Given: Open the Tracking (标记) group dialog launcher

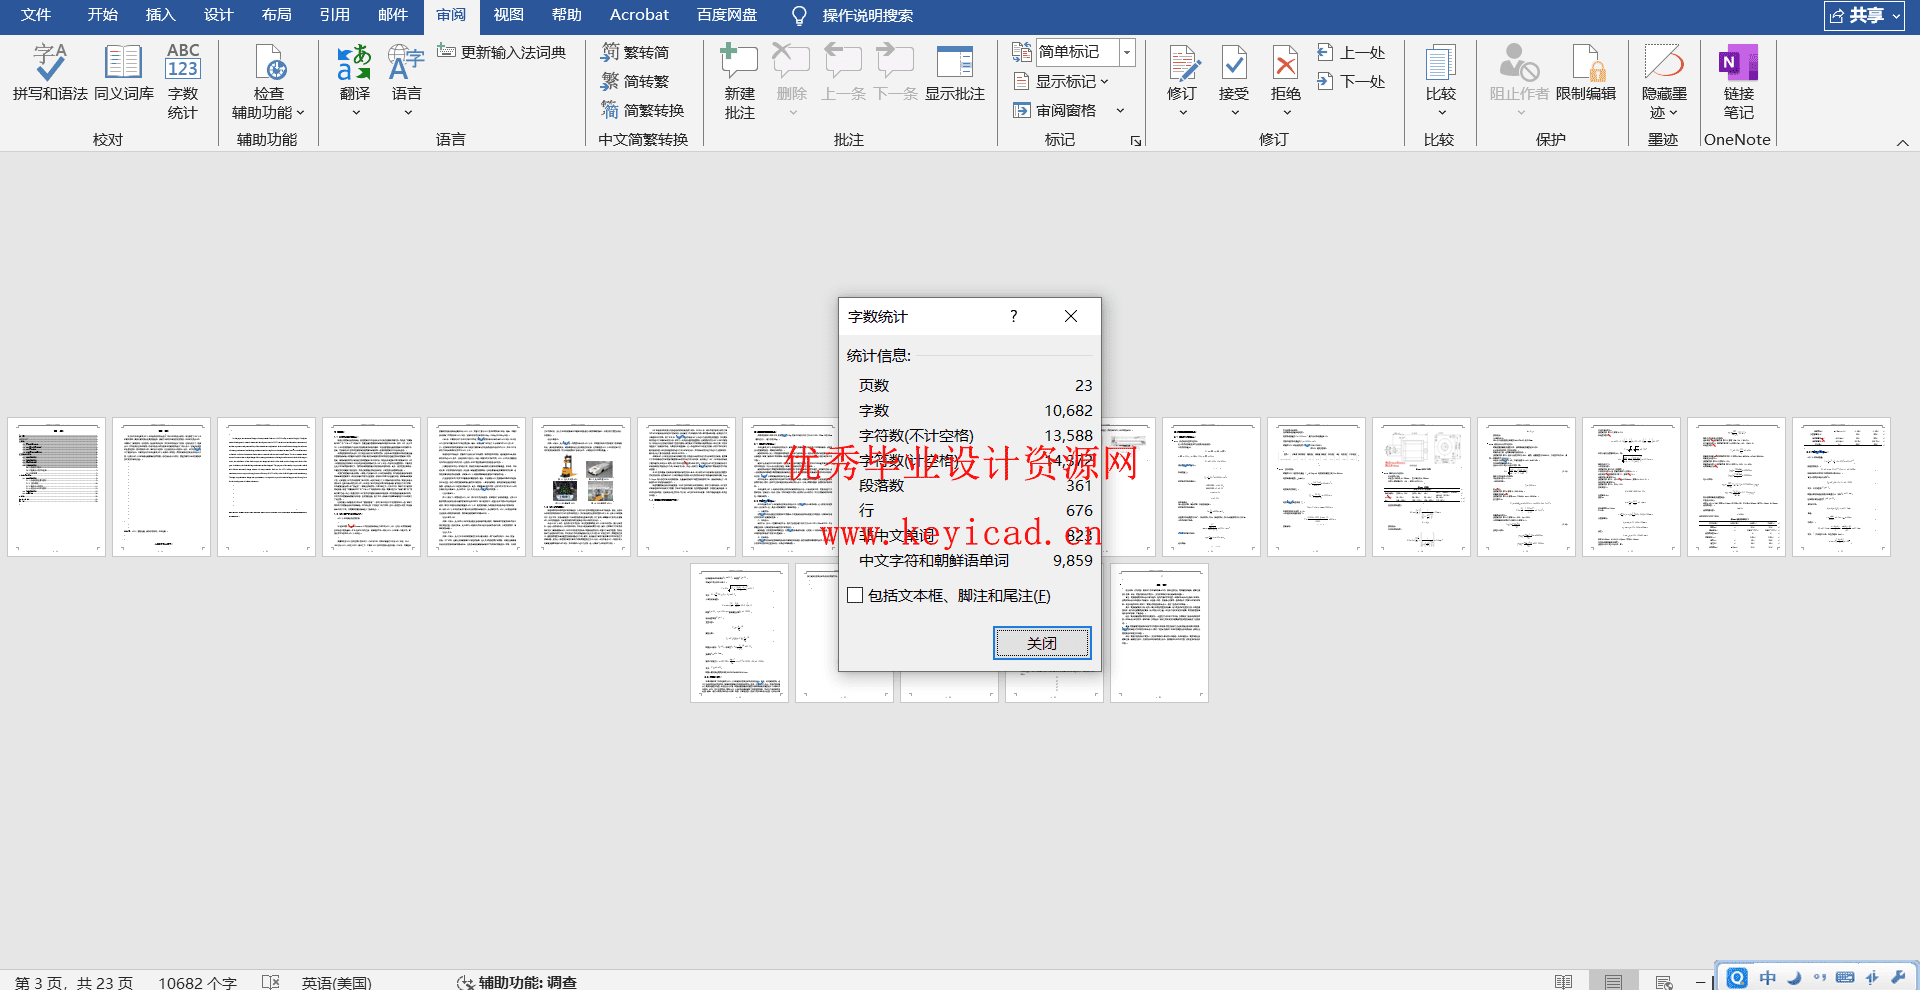Looking at the screenshot, I should (1136, 141).
